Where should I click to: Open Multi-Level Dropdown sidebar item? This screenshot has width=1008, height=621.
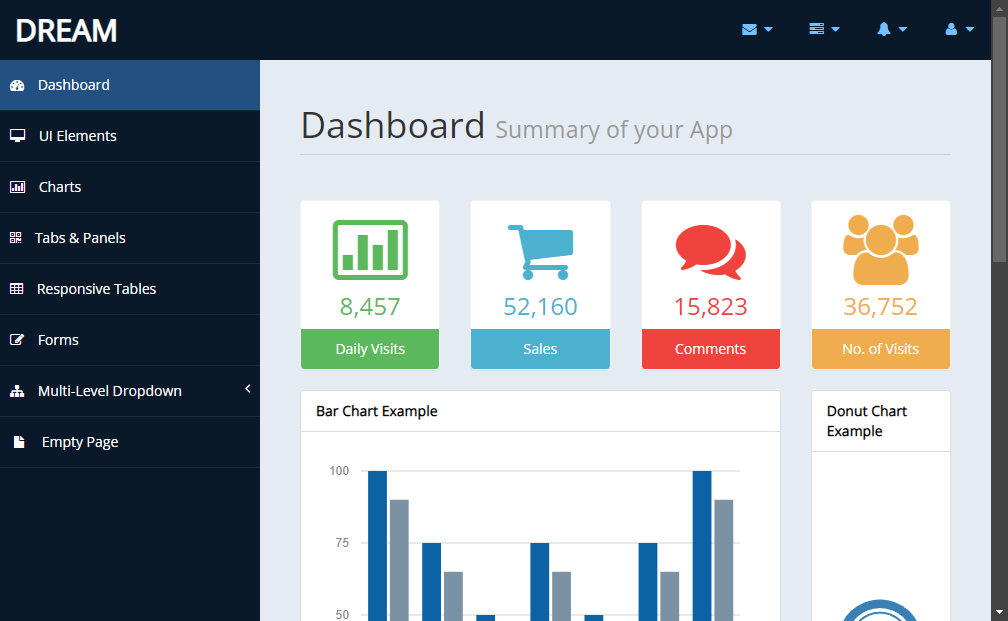[130, 391]
